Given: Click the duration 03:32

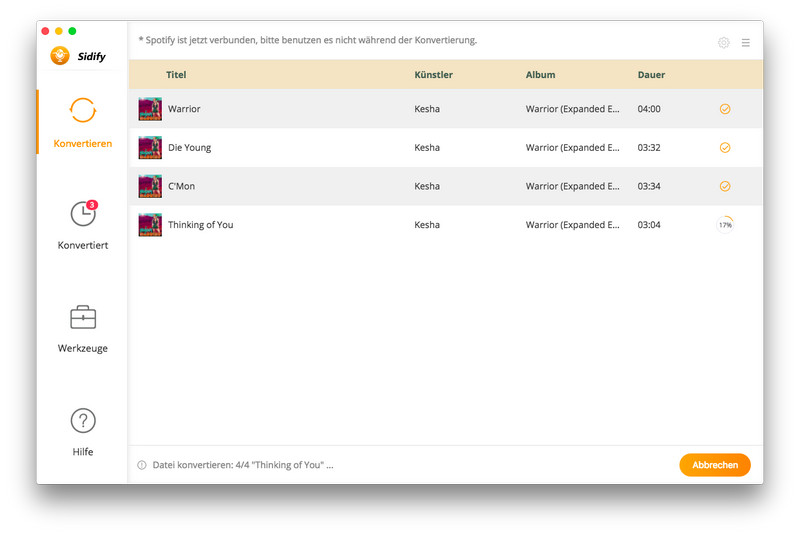Looking at the screenshot, I should [649, 148].
